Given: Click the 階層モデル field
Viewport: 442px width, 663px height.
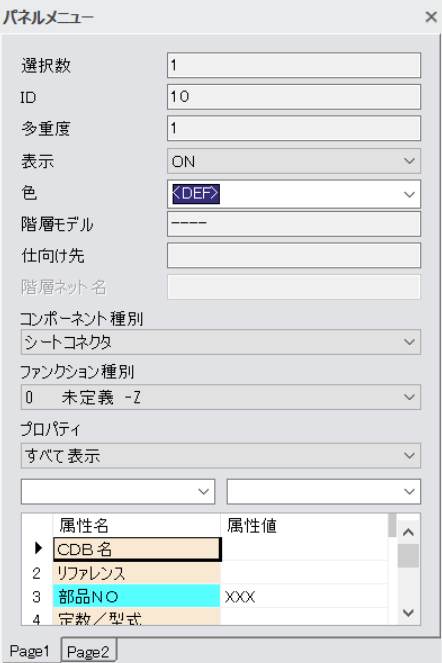Looking at the screenshot, I should [294, 224].
